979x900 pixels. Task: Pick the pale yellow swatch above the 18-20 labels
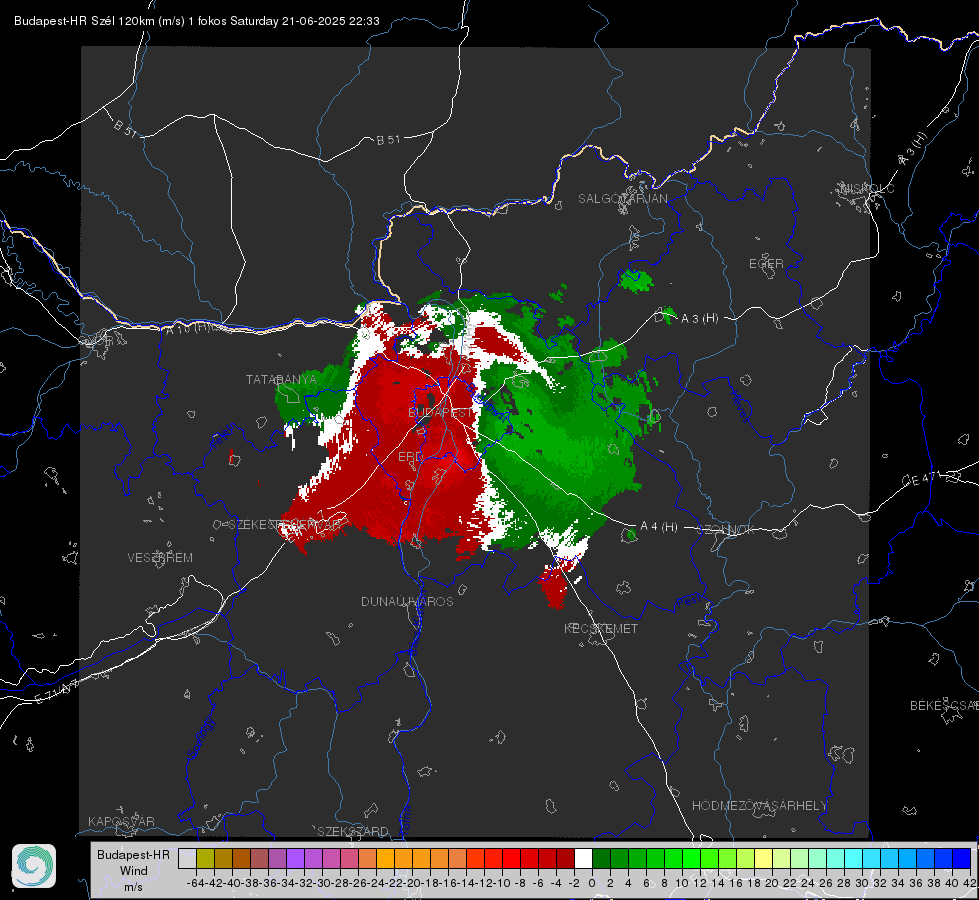[x=764, y=858]
